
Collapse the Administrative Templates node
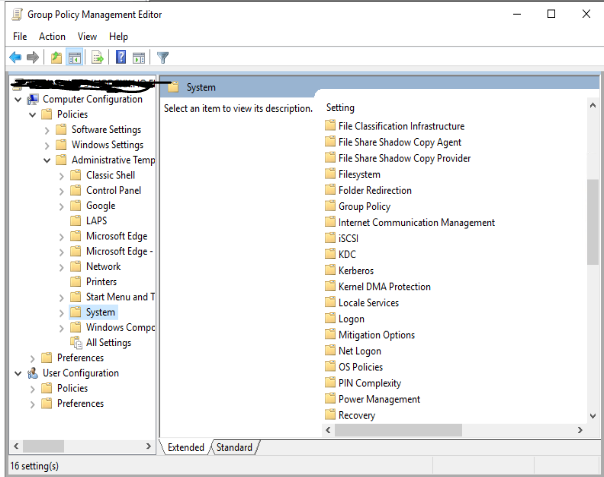click(x=47, y=160)
